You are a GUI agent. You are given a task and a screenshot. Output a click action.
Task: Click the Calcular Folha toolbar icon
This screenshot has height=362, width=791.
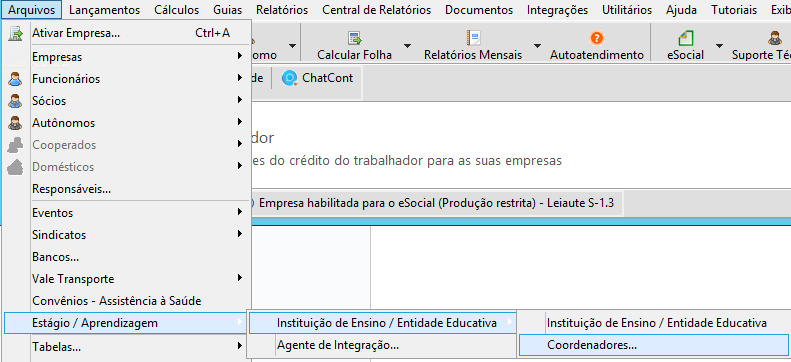[355, 38]
